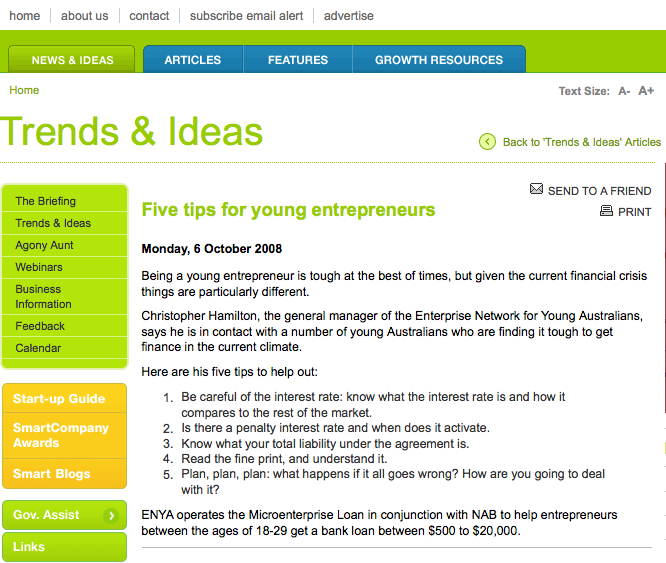The height and width of the screenshot is (563, 666).
Task: Click the subscribe email alert link
Action: click(x=246, y=16)
